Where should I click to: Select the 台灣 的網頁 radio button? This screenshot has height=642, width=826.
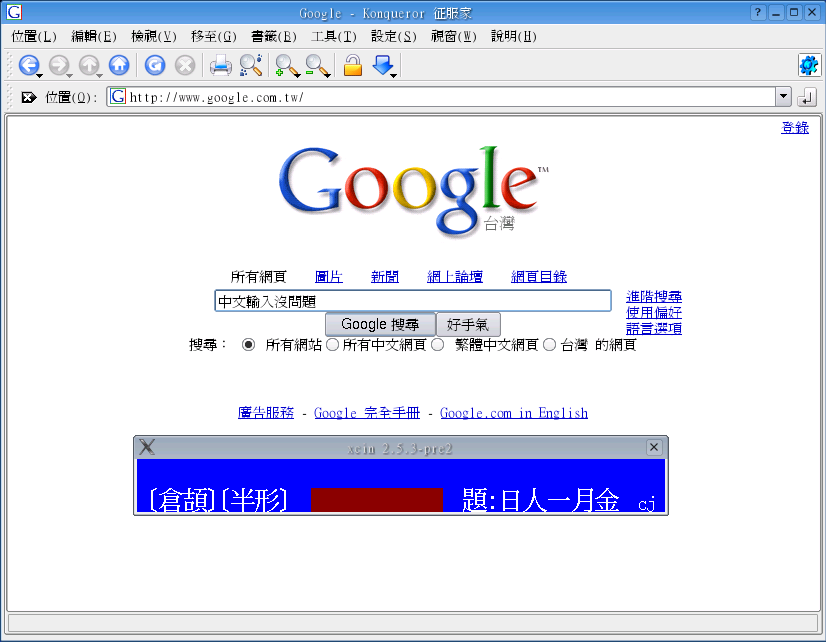pos(549,345)
